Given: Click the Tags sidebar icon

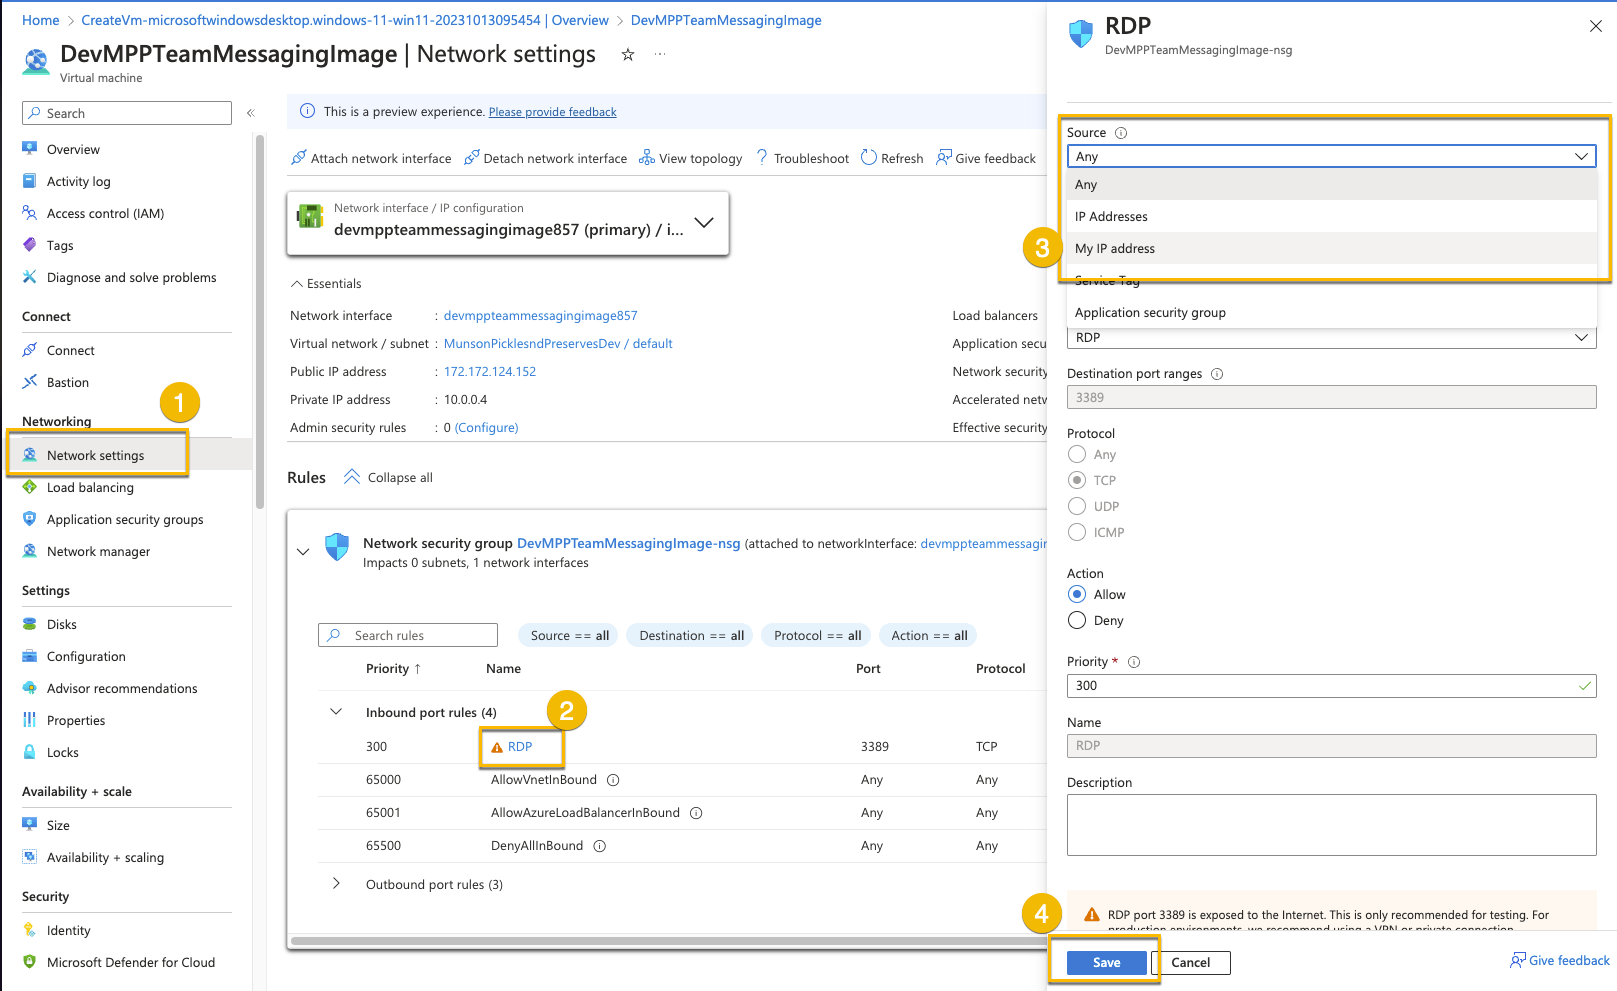Looking at the screenshot, I should coord(30,245).
